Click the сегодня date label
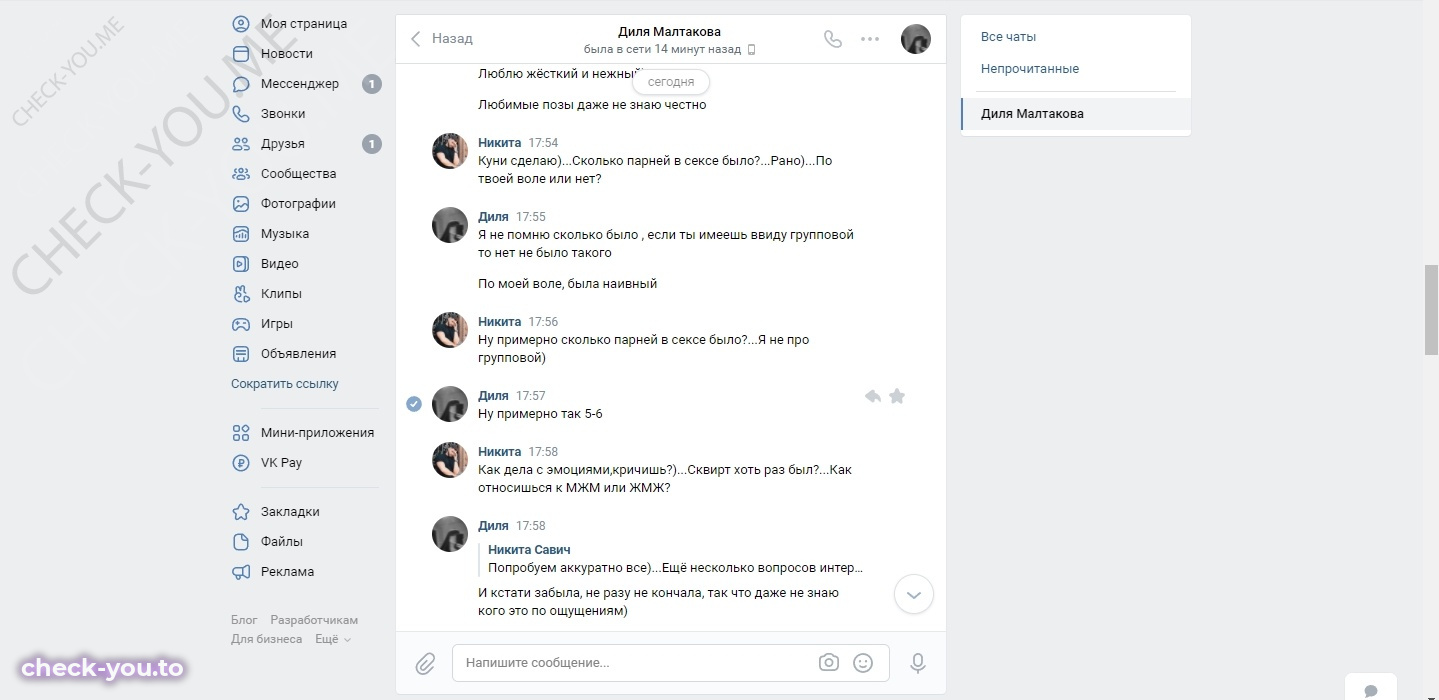1439x700 pixels. 671,82
